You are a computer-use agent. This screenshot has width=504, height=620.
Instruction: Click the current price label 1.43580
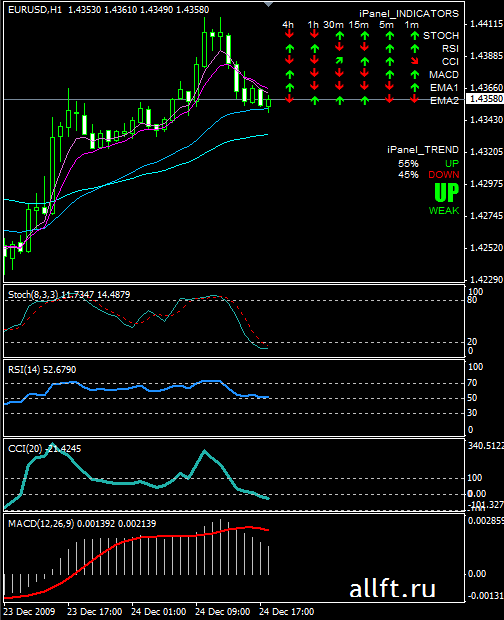point(485,99)
